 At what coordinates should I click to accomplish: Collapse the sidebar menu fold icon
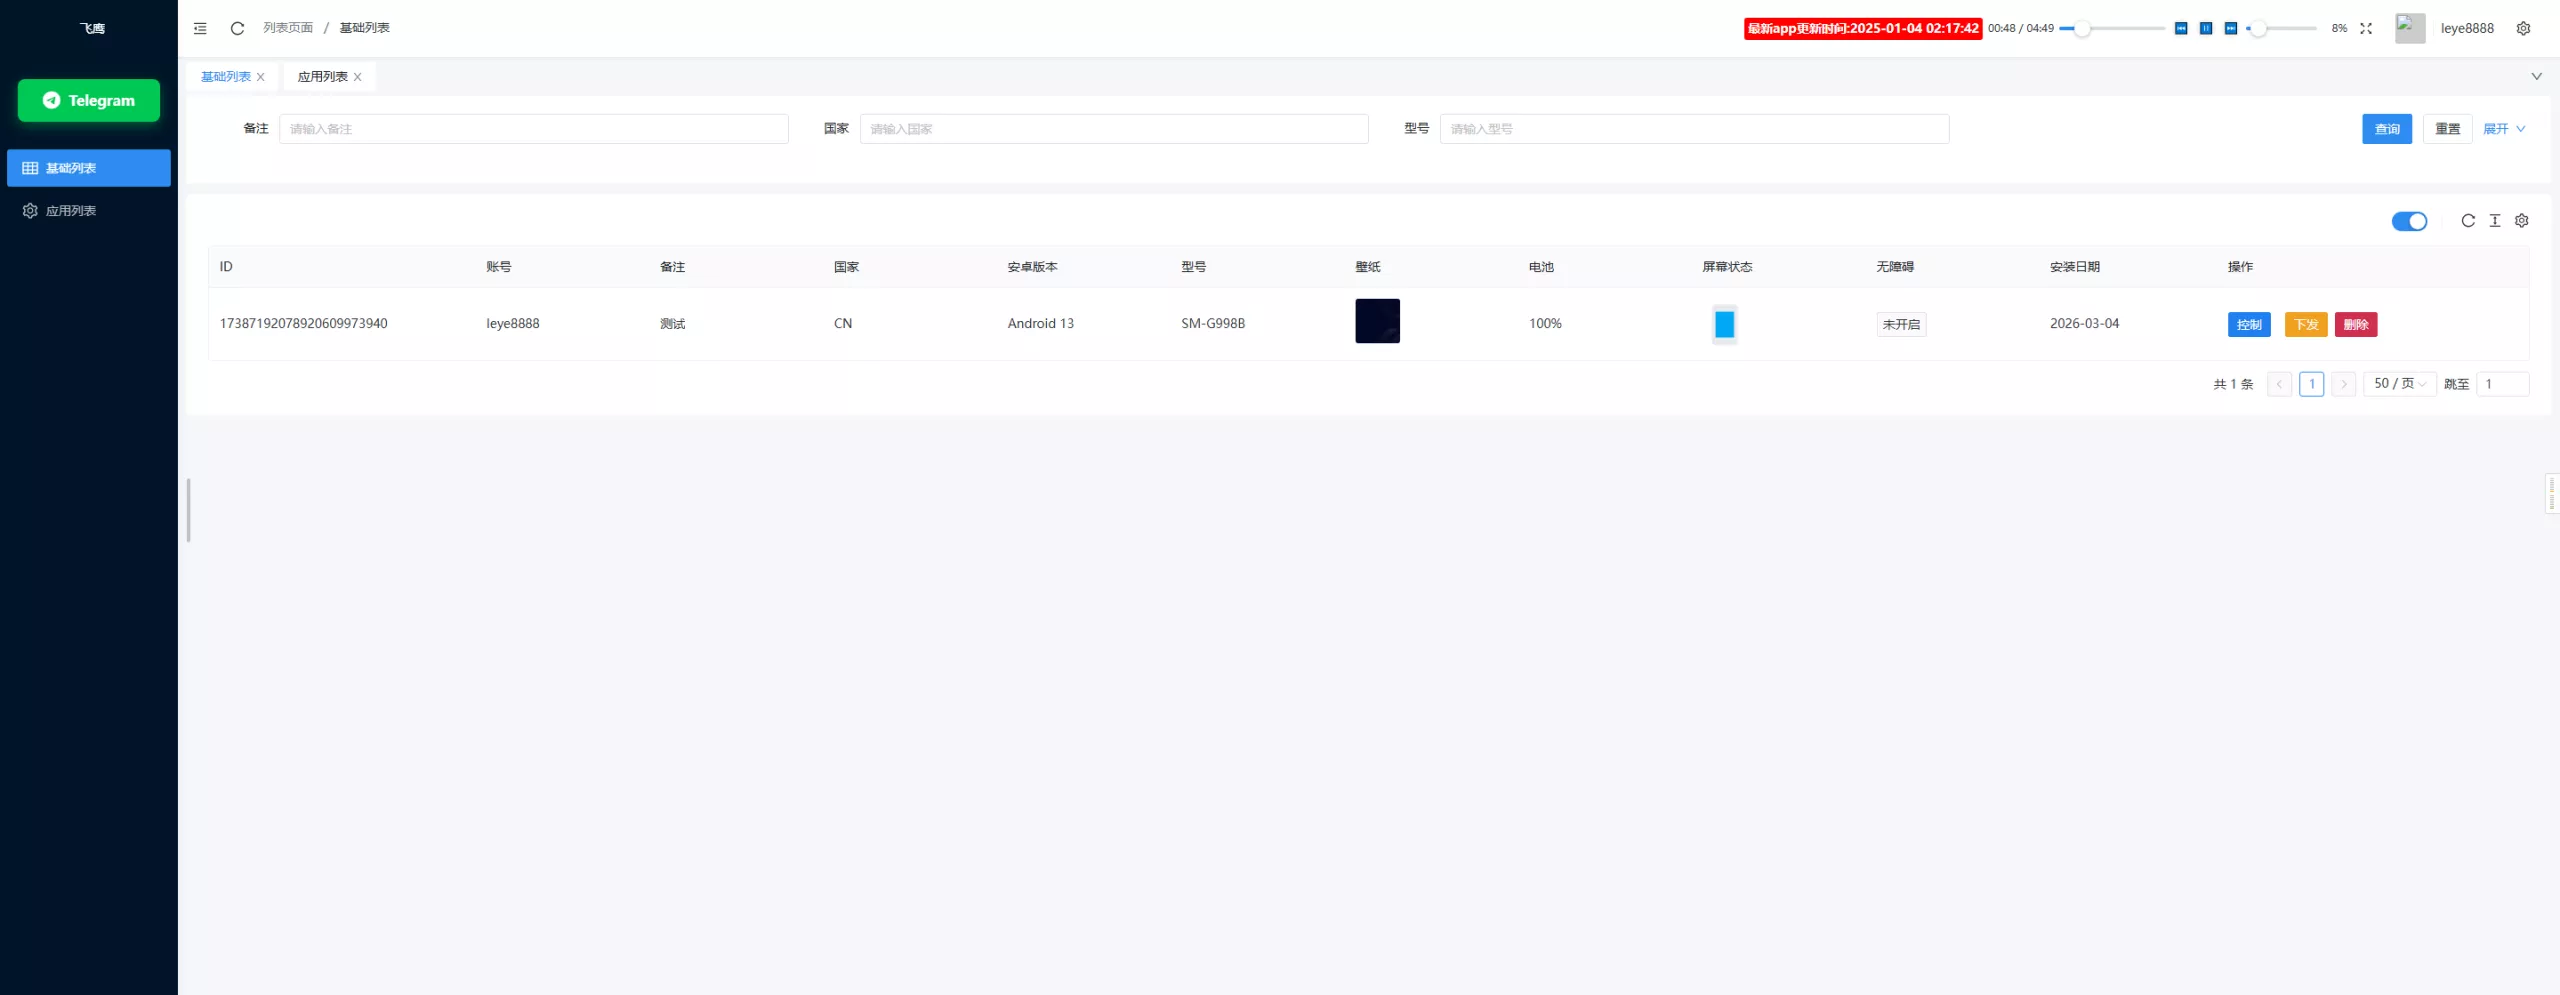point(200,28)
